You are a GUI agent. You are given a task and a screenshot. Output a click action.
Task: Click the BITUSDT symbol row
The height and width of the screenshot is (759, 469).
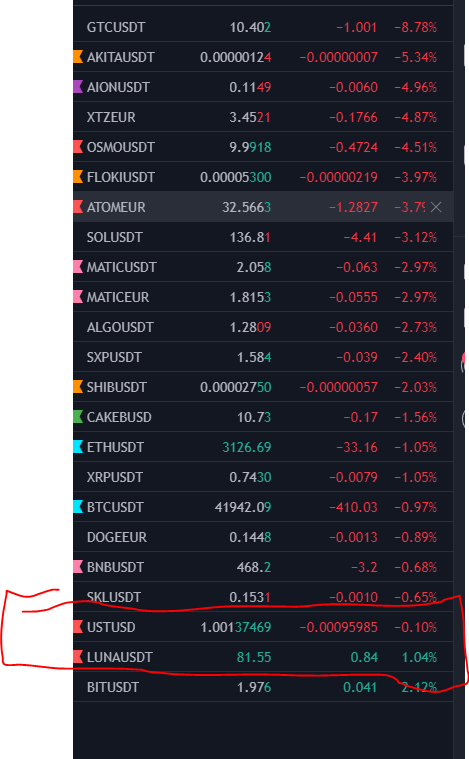pyautogui.click(x=263, y=687)
